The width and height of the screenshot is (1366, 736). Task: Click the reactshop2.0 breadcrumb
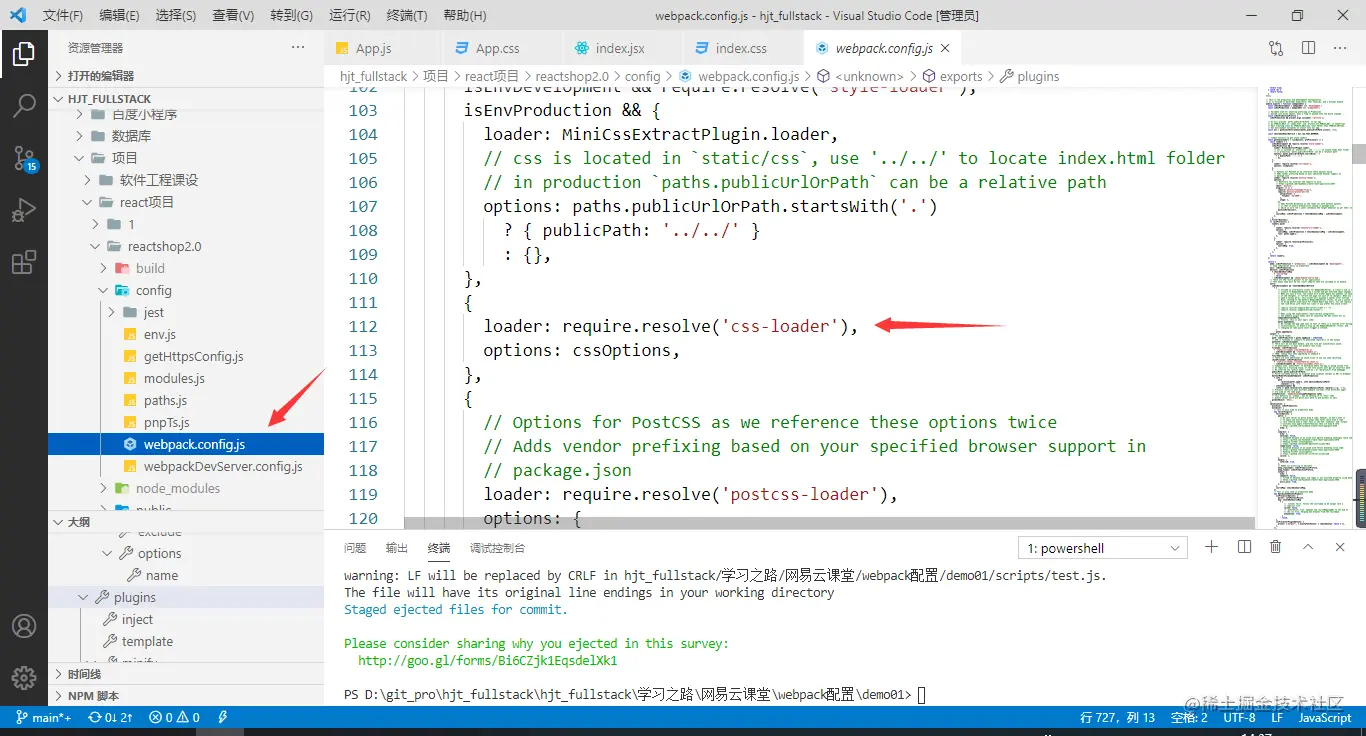coord(572,76)
